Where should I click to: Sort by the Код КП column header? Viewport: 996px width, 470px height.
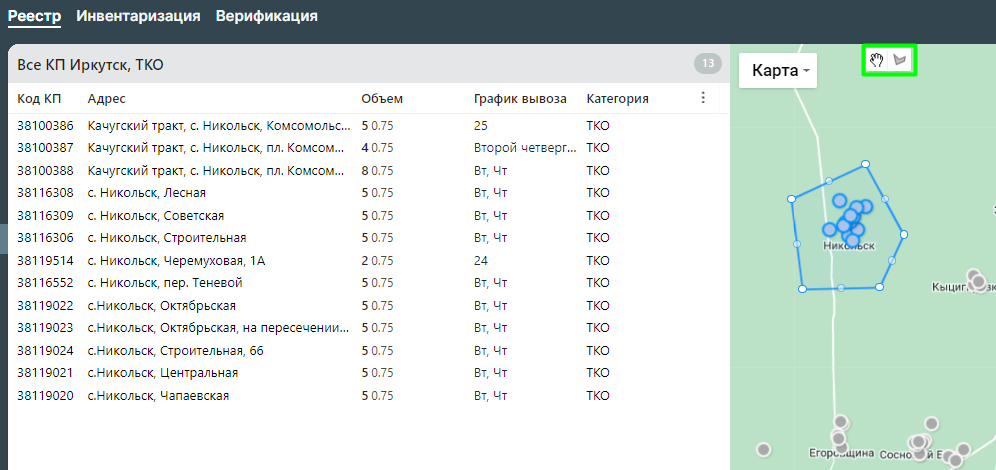[x=40, y=98]
